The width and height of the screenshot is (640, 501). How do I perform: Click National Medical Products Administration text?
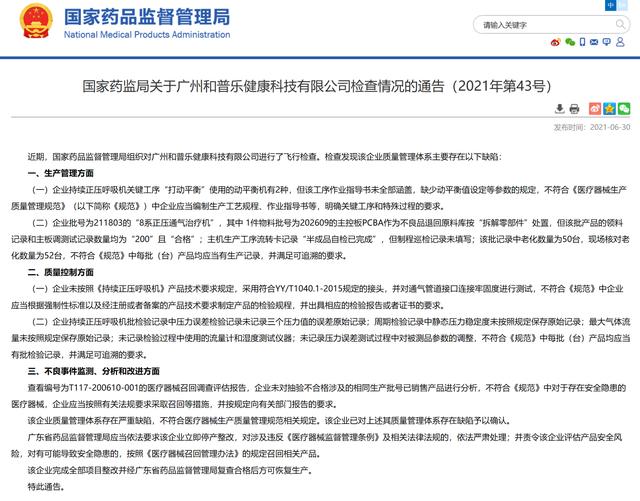click(x=147, y=35)
